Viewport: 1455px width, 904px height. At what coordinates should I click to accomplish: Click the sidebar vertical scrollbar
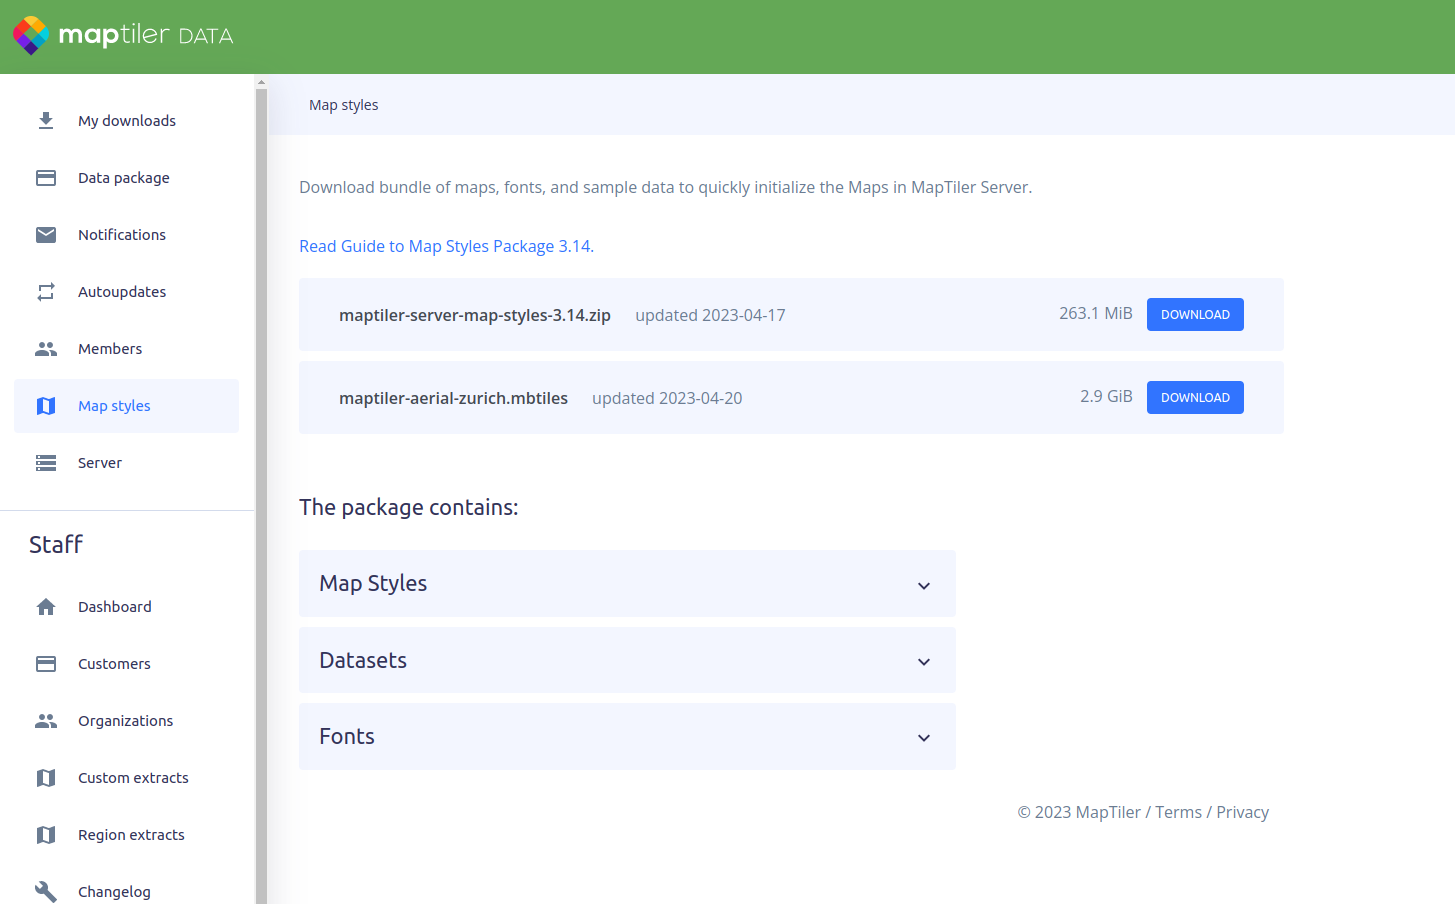(261, 497)
